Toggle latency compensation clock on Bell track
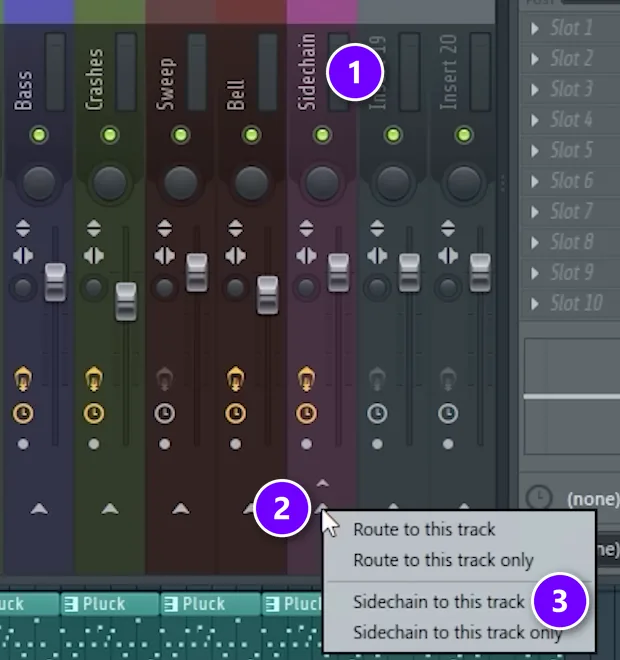Viewport: 620px width, 660px height. [235, 413]
